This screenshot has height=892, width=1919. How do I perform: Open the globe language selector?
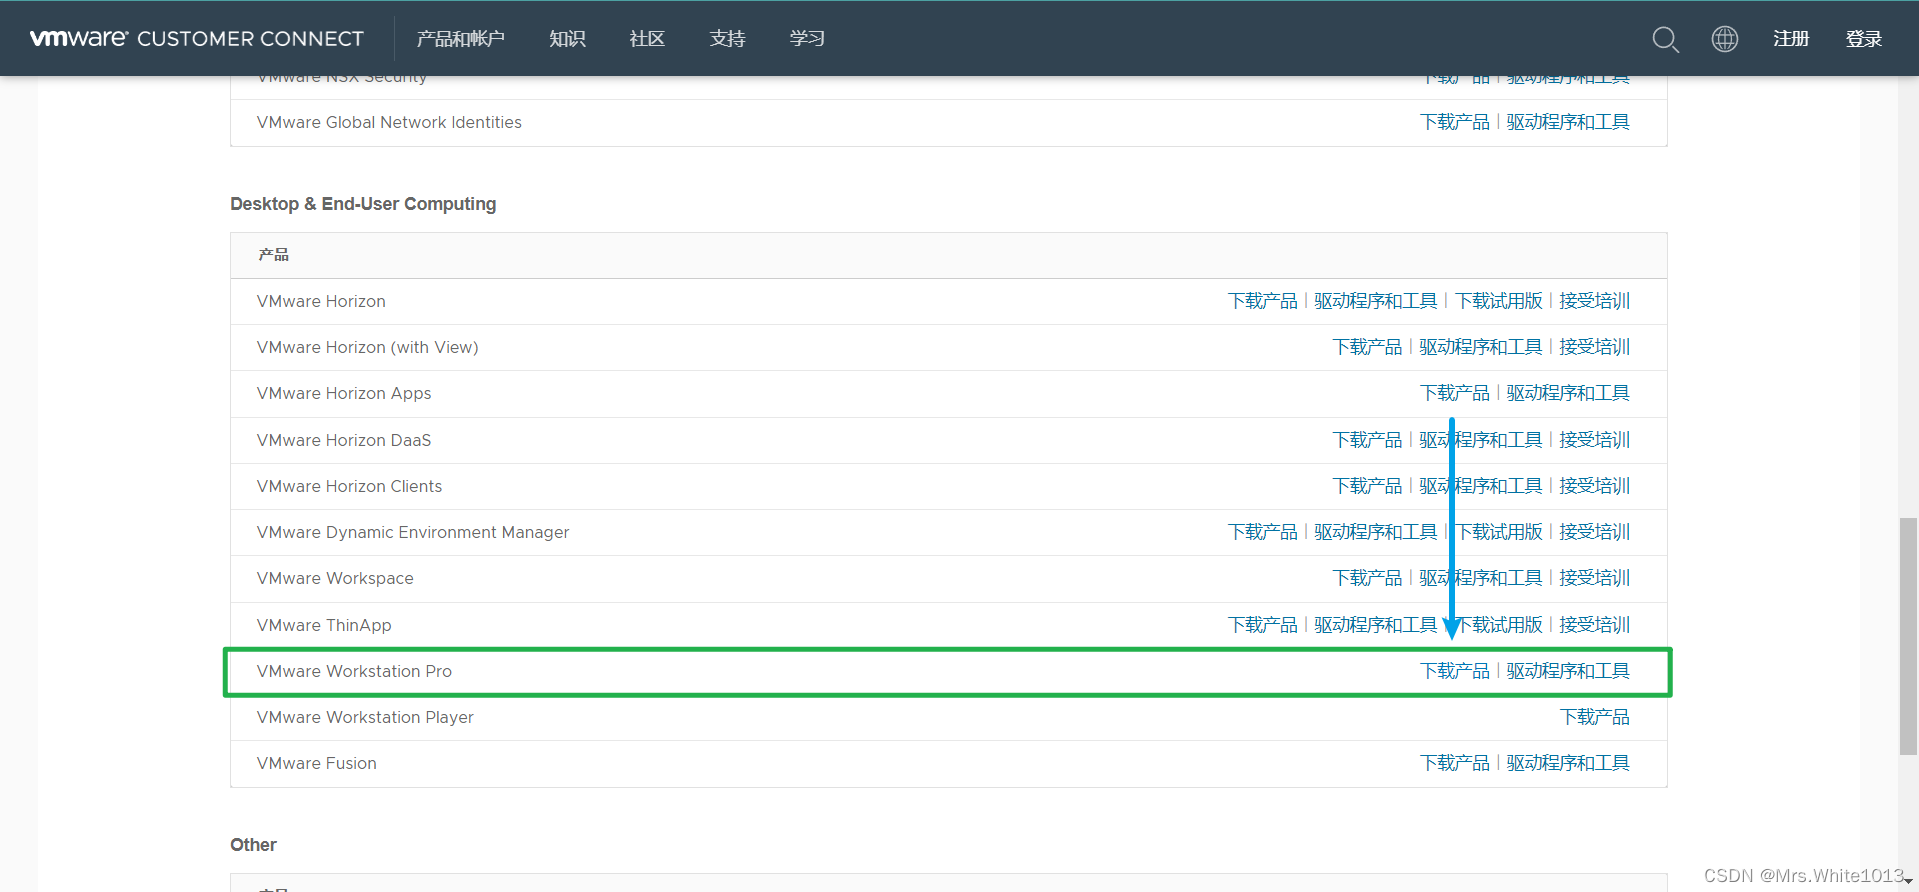click(1725, 39)
